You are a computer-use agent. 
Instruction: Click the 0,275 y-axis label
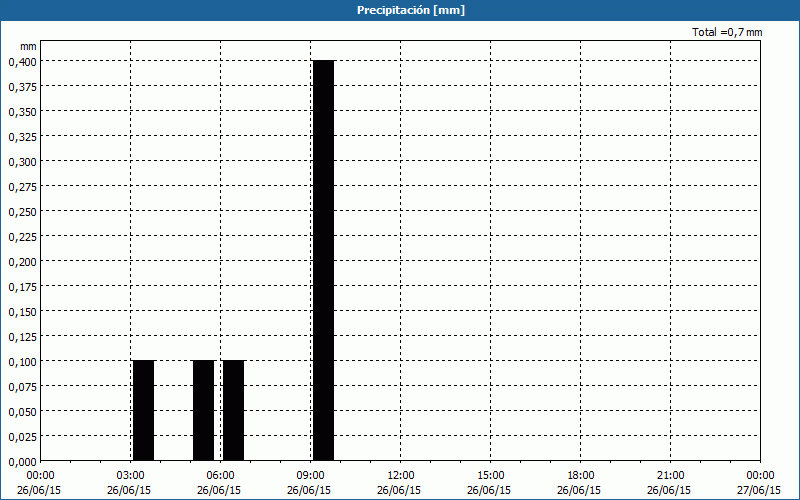point(22,187)
